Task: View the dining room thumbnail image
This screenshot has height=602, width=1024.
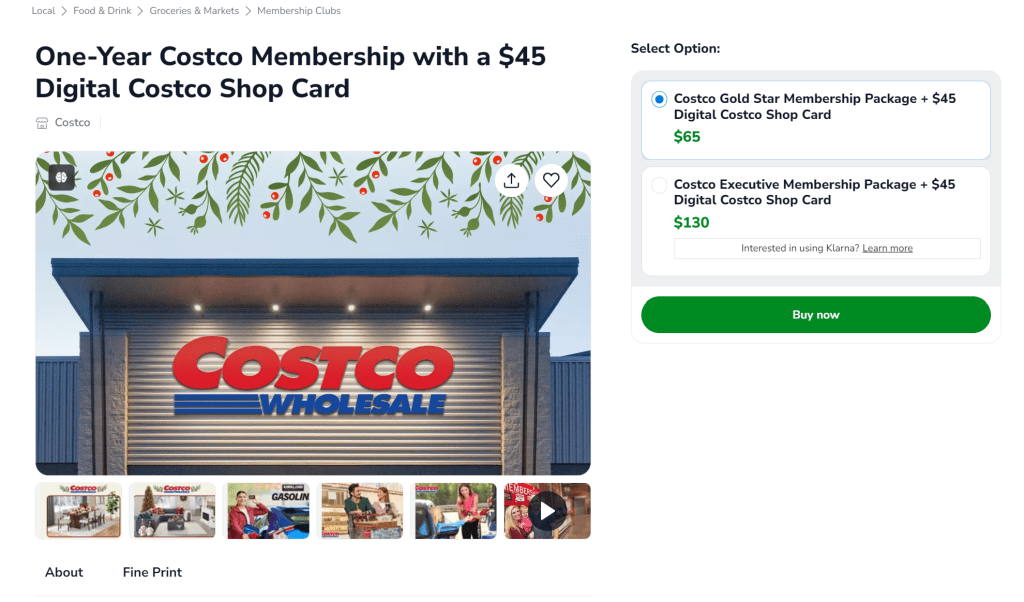Action: point(79,511)
